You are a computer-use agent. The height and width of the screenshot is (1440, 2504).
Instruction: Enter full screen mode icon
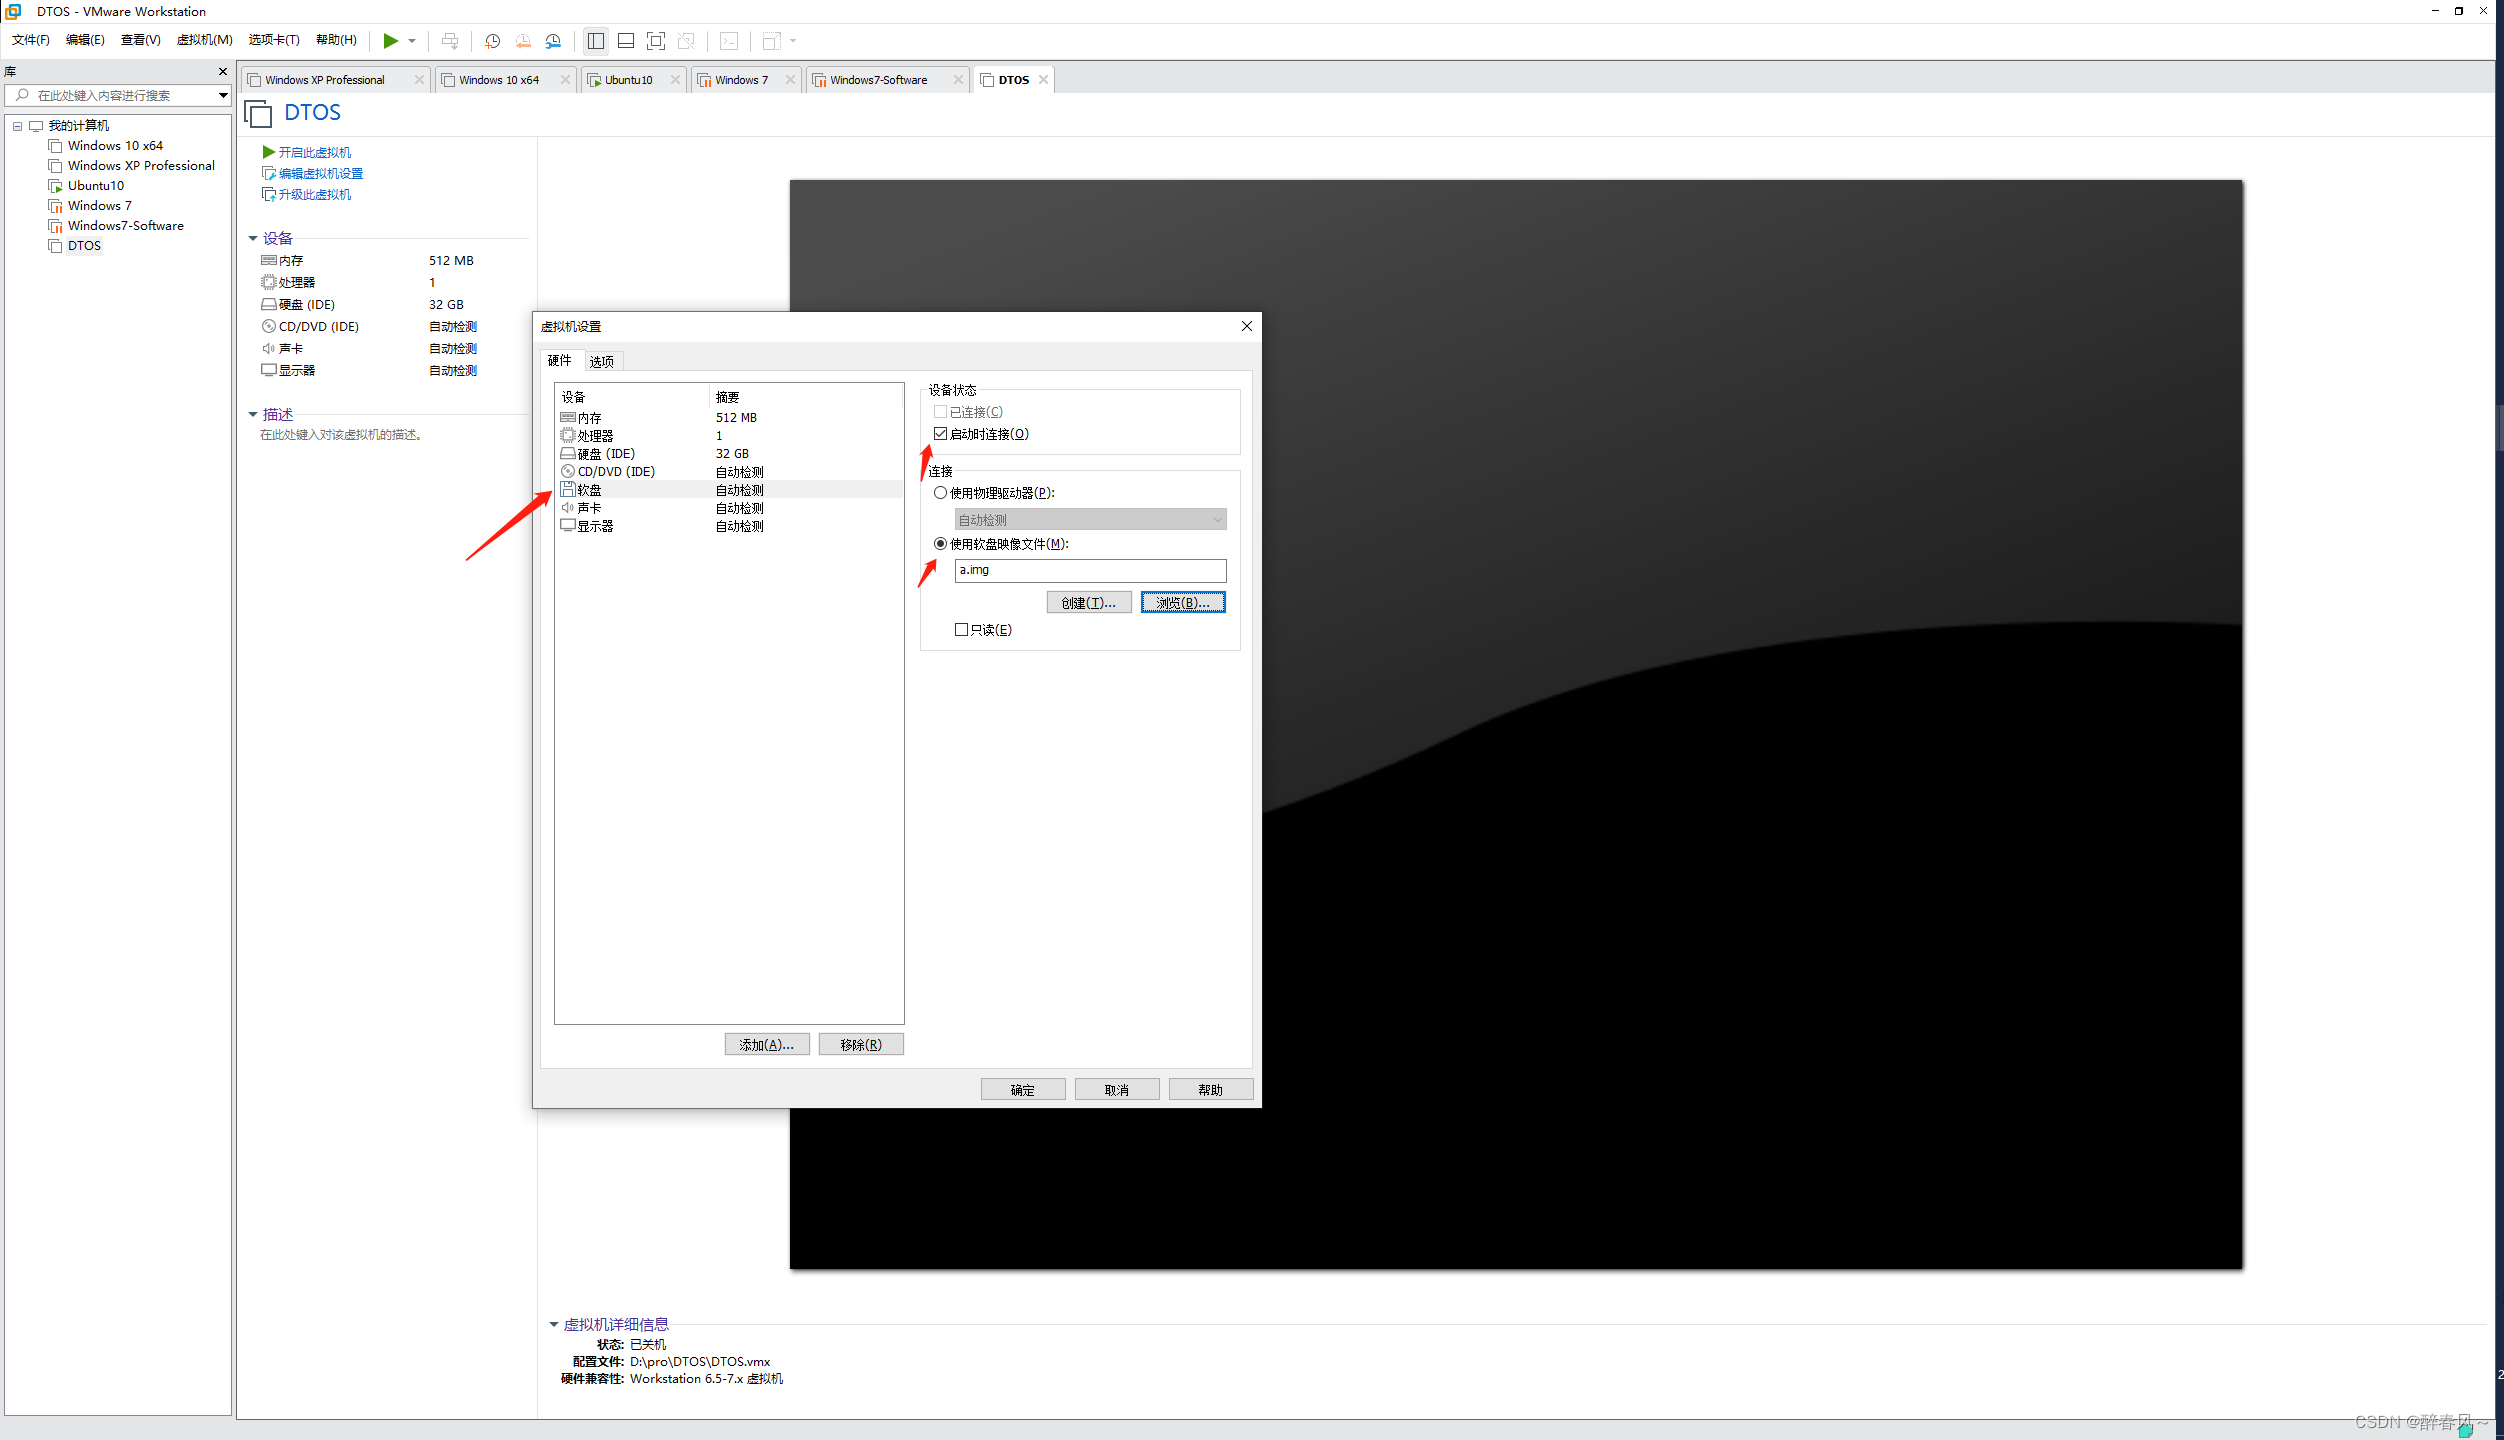click(x=656, y=41)
